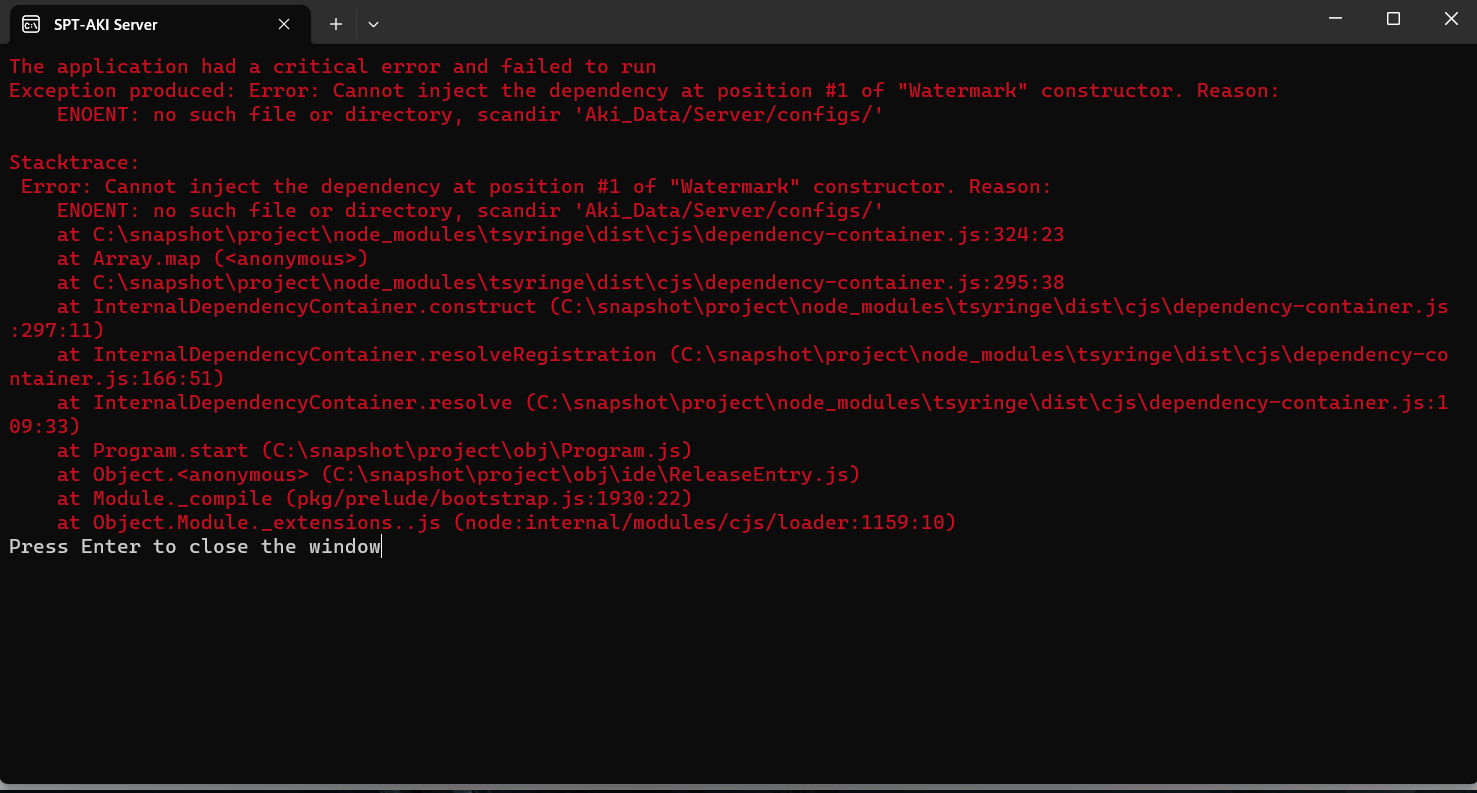Click the 'at Module._compile' stack line
Viewport: 1477px width, 793px height.
(x=374, y=498)
